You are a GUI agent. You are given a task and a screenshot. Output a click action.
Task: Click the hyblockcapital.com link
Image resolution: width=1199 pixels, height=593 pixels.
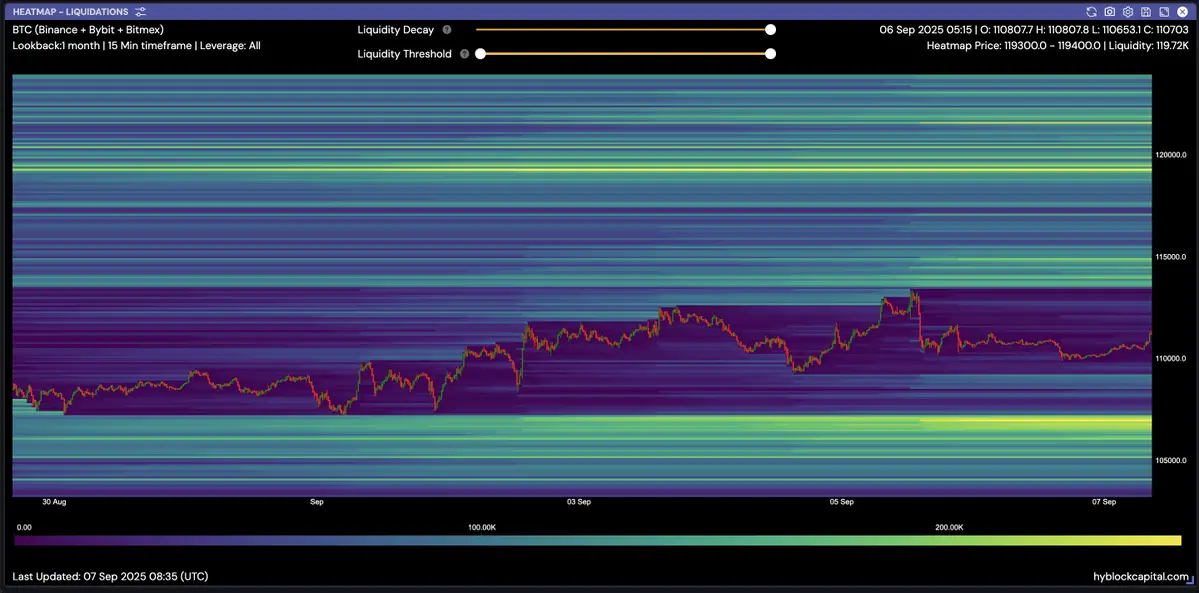pyautogui.click(x=1141, y=576)
